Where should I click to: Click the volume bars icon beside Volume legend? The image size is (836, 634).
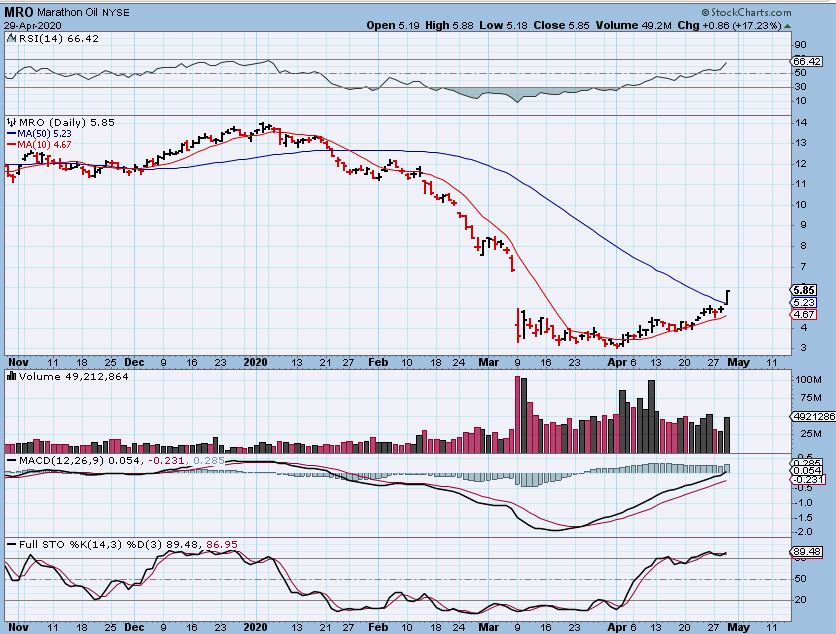coord(11,376)
